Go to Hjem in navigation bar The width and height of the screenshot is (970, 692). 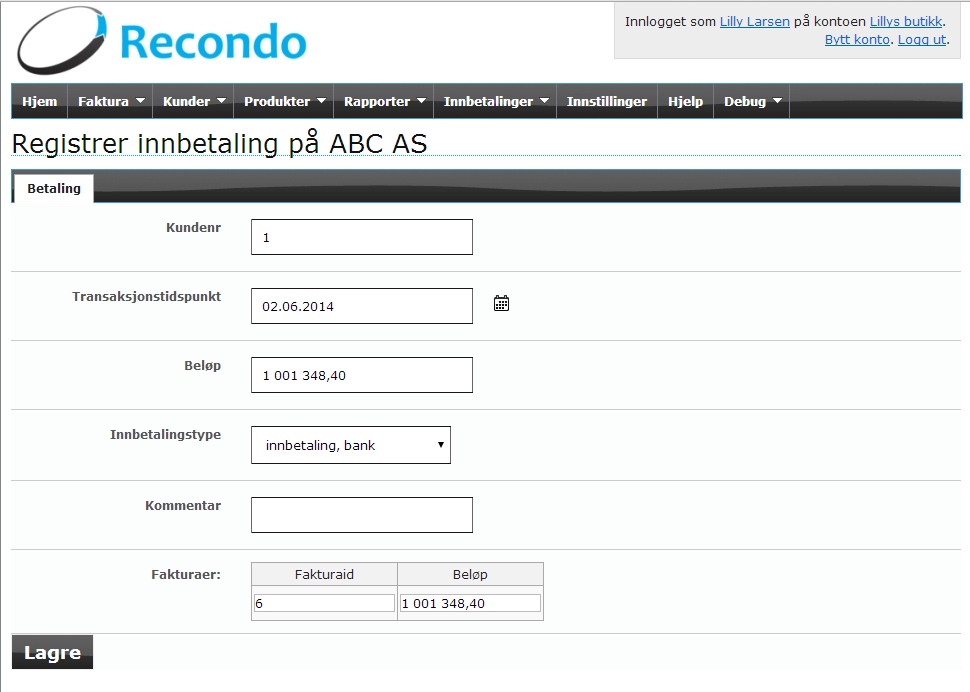pyautogui.click(x=39, y=101)
